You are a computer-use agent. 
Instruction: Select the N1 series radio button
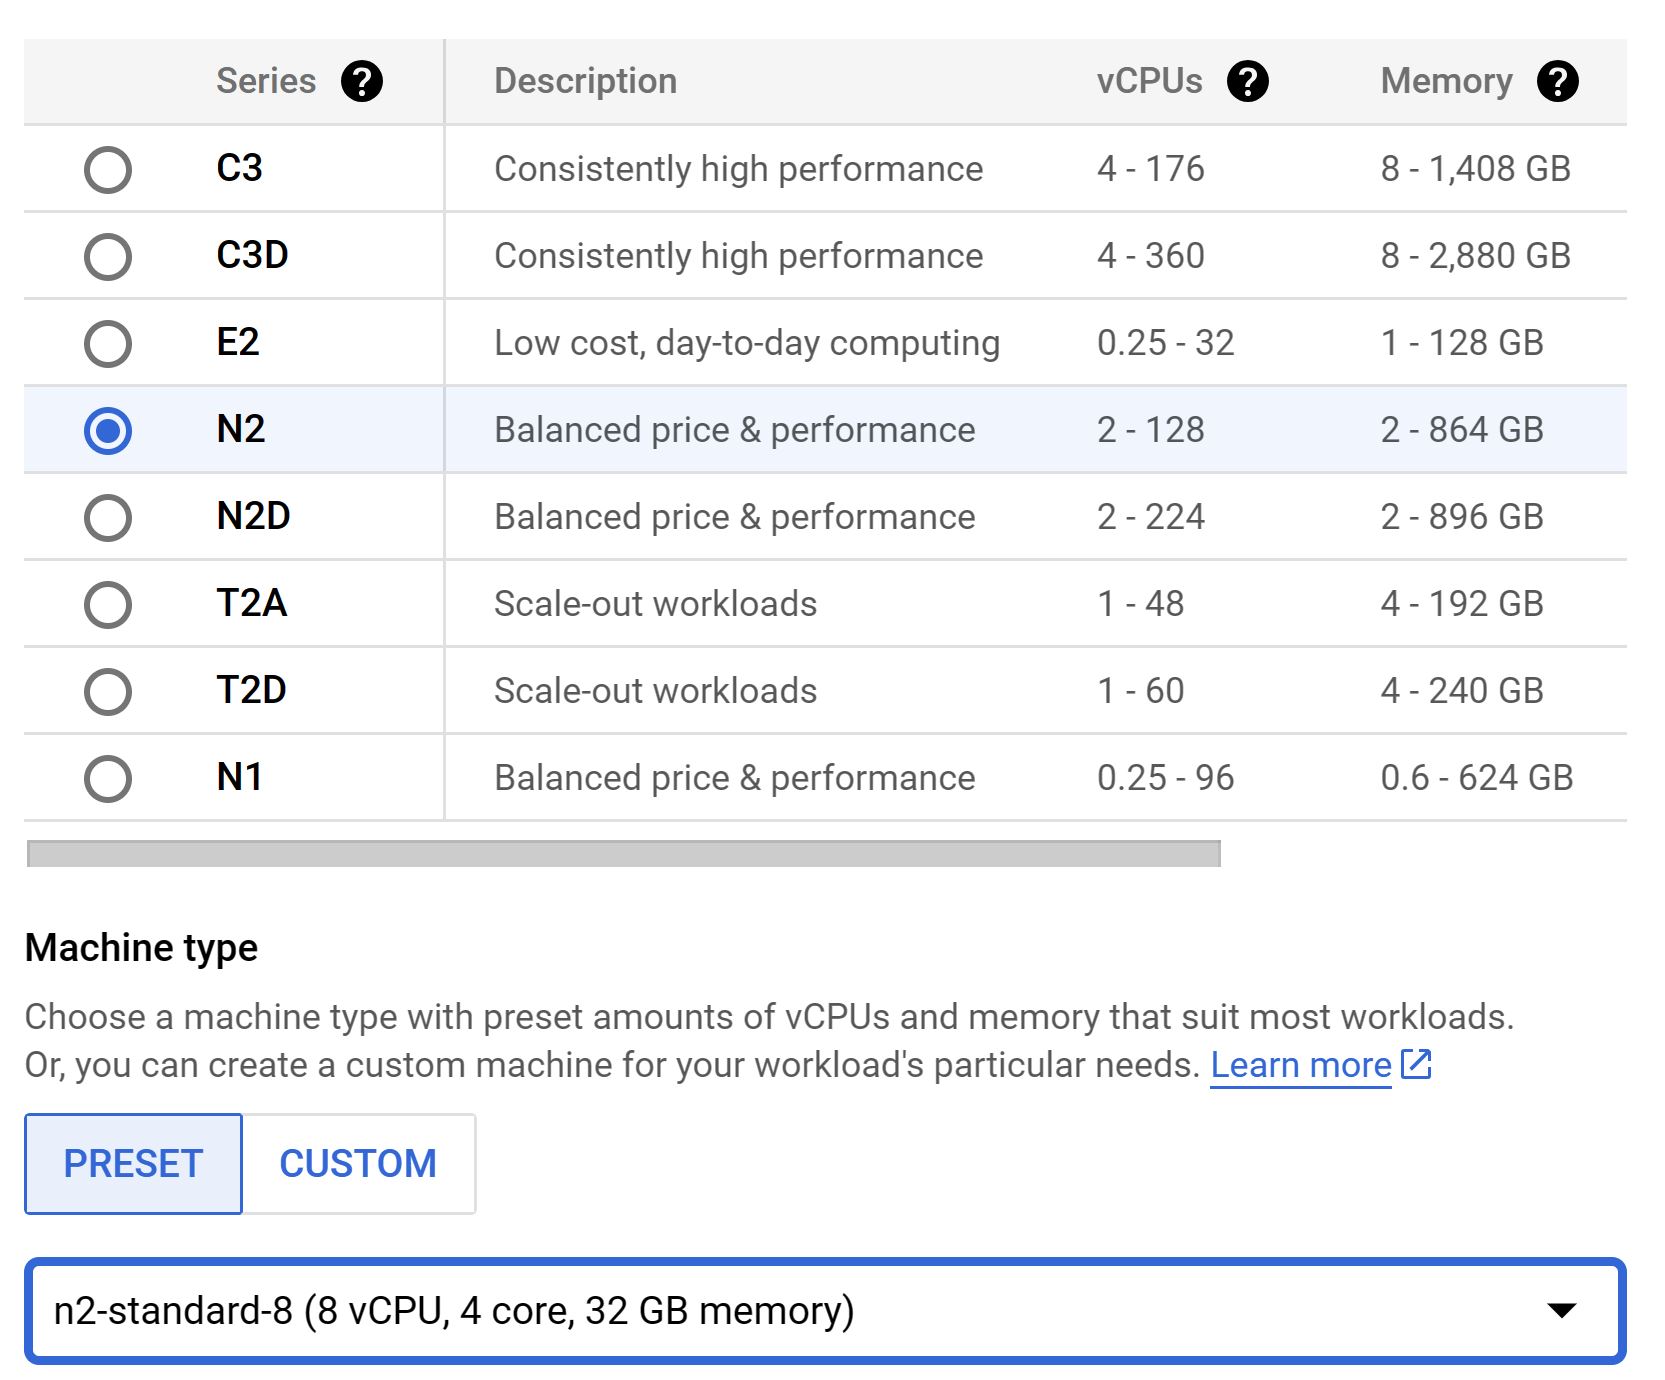coord(108,778)
